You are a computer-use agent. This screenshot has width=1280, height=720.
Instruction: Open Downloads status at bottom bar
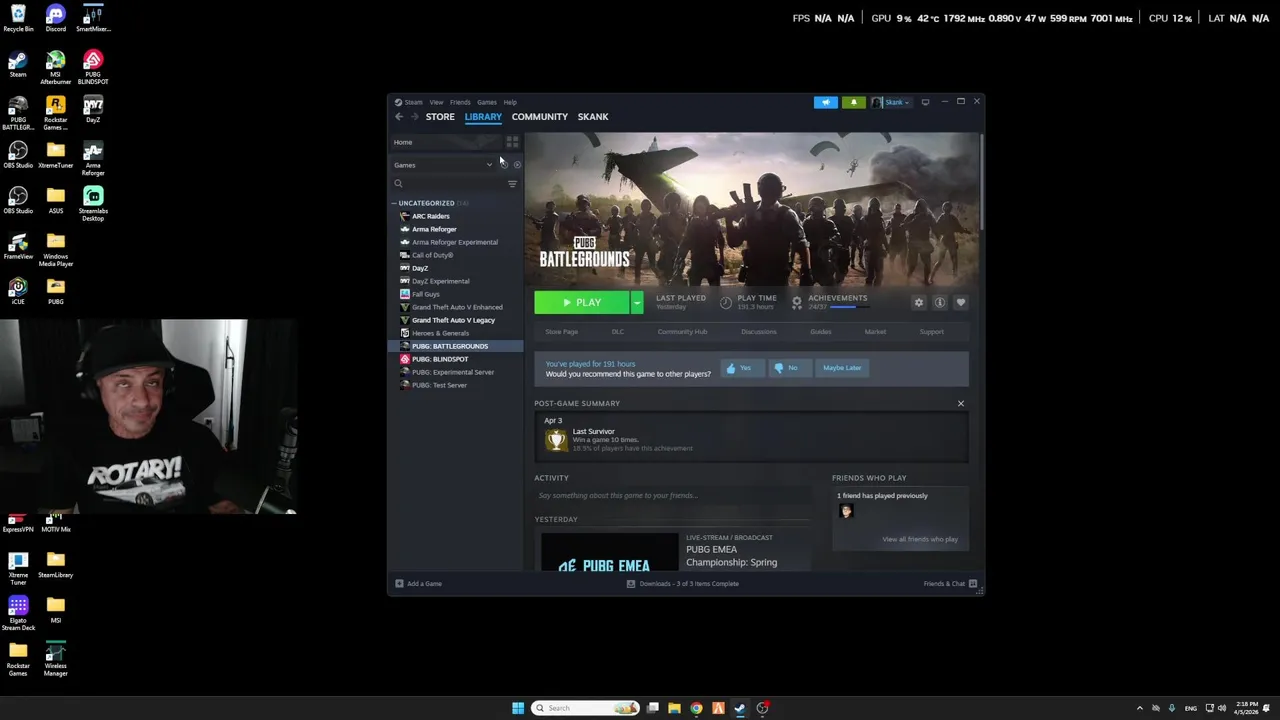pos(683,584)
